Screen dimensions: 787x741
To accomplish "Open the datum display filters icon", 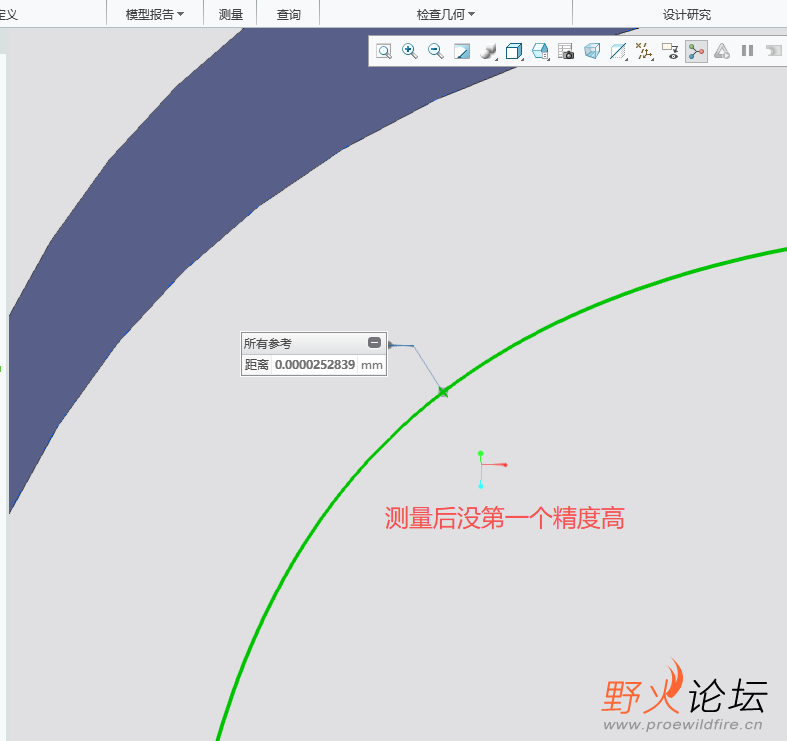I will [x=644, y=51].
